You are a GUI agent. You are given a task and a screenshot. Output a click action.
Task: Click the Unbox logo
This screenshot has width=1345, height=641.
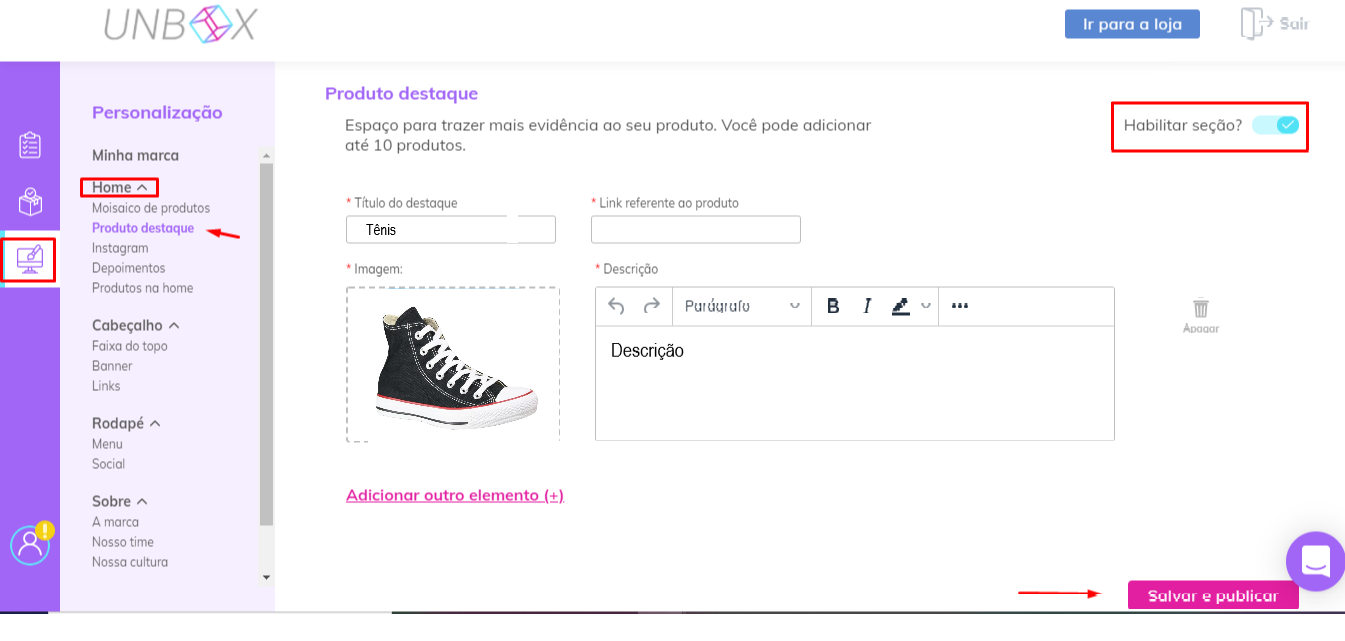point(181,25)
